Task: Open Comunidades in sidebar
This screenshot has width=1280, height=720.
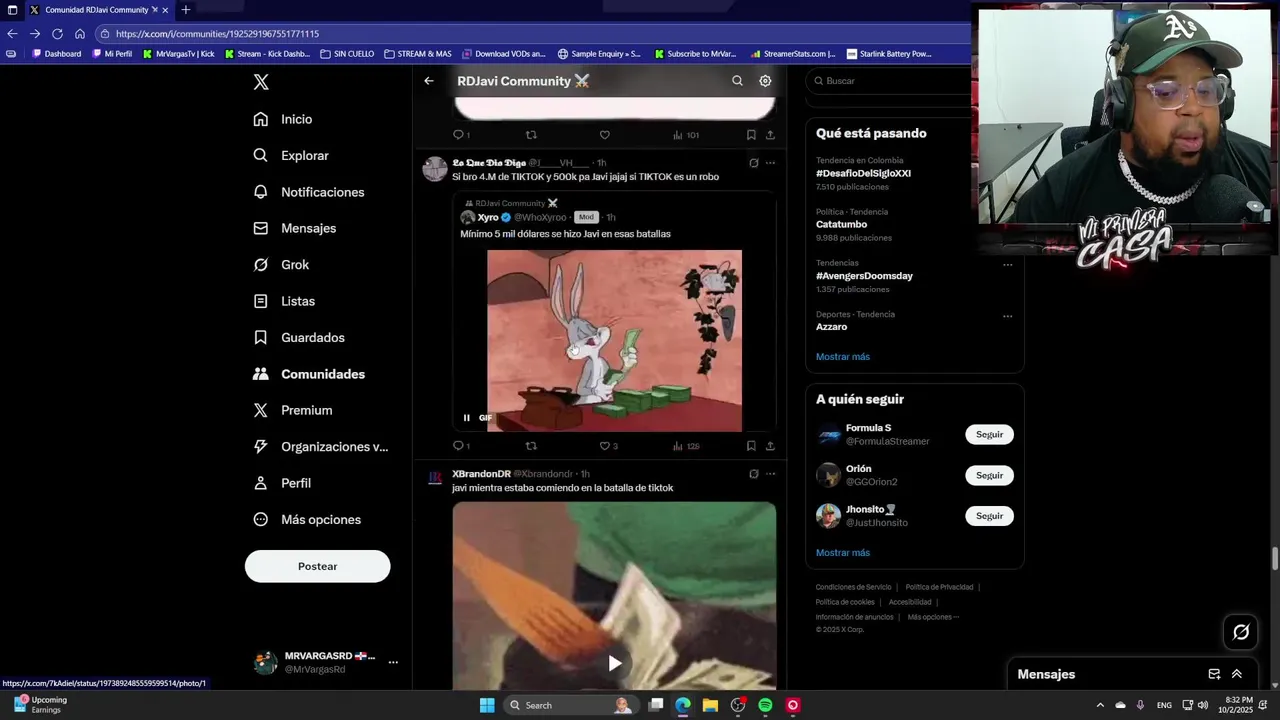Action: coord(309,374)
